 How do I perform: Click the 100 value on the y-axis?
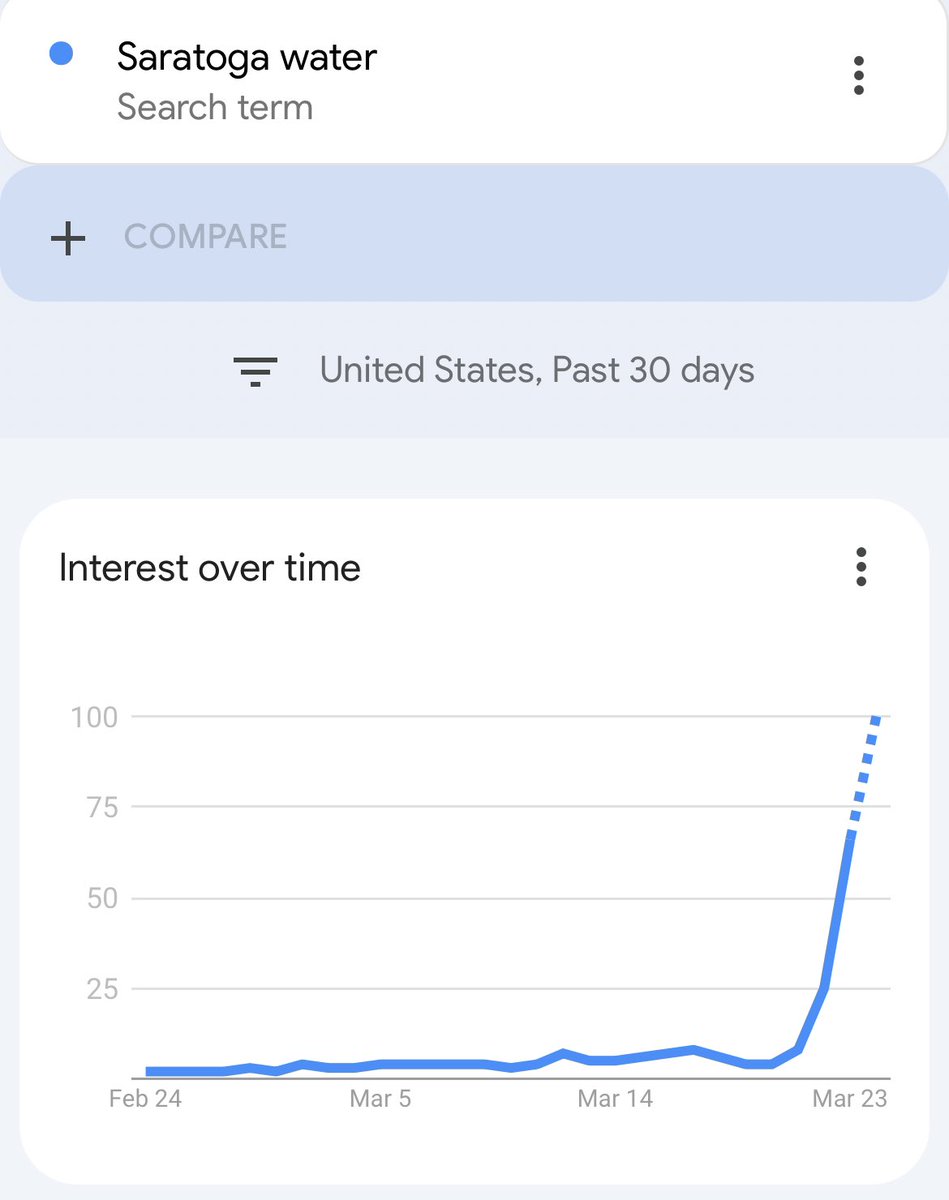[x=94, y=716]
